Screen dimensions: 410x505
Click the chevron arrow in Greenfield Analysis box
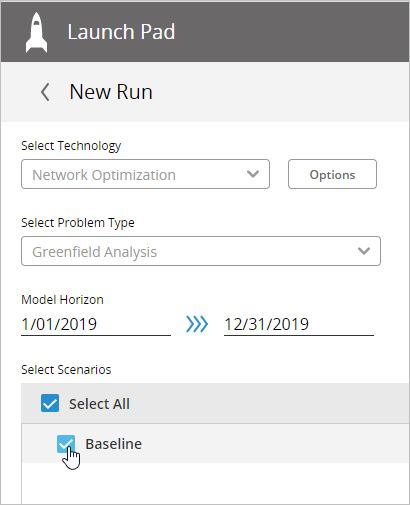pos(364,251)
